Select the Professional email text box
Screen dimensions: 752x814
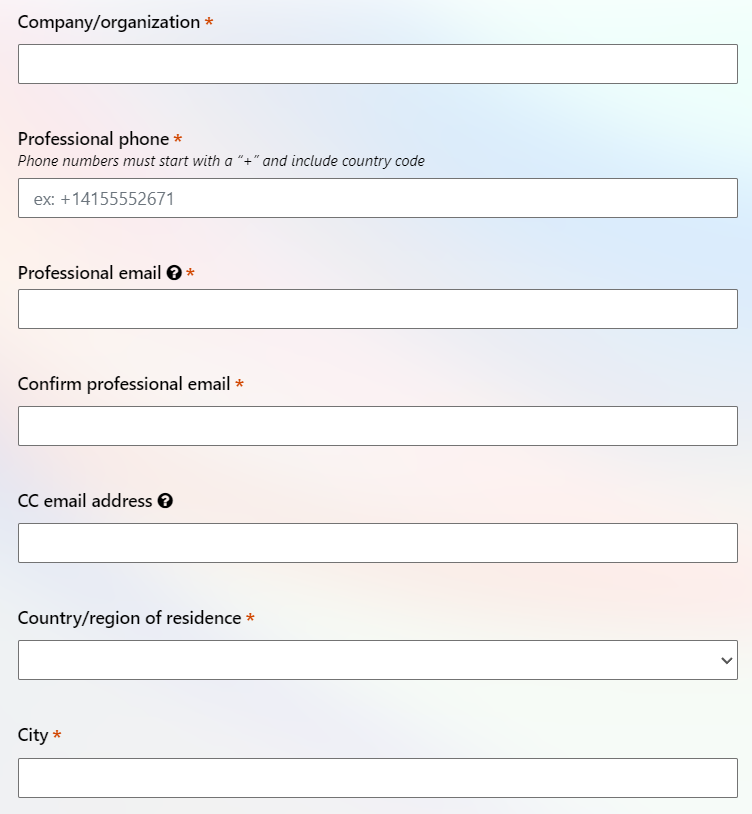point(378,309)
